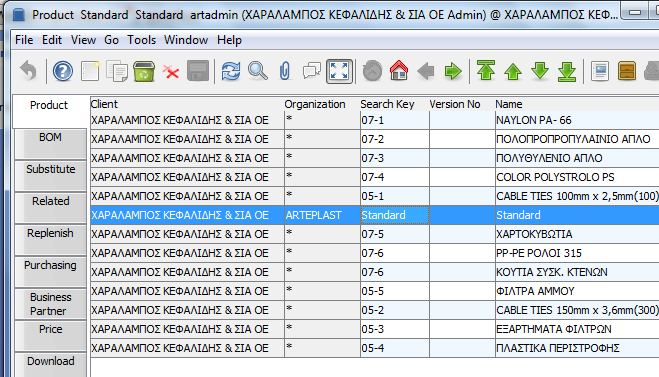Refresh the data with the blue arrows icon

point(231,71)
